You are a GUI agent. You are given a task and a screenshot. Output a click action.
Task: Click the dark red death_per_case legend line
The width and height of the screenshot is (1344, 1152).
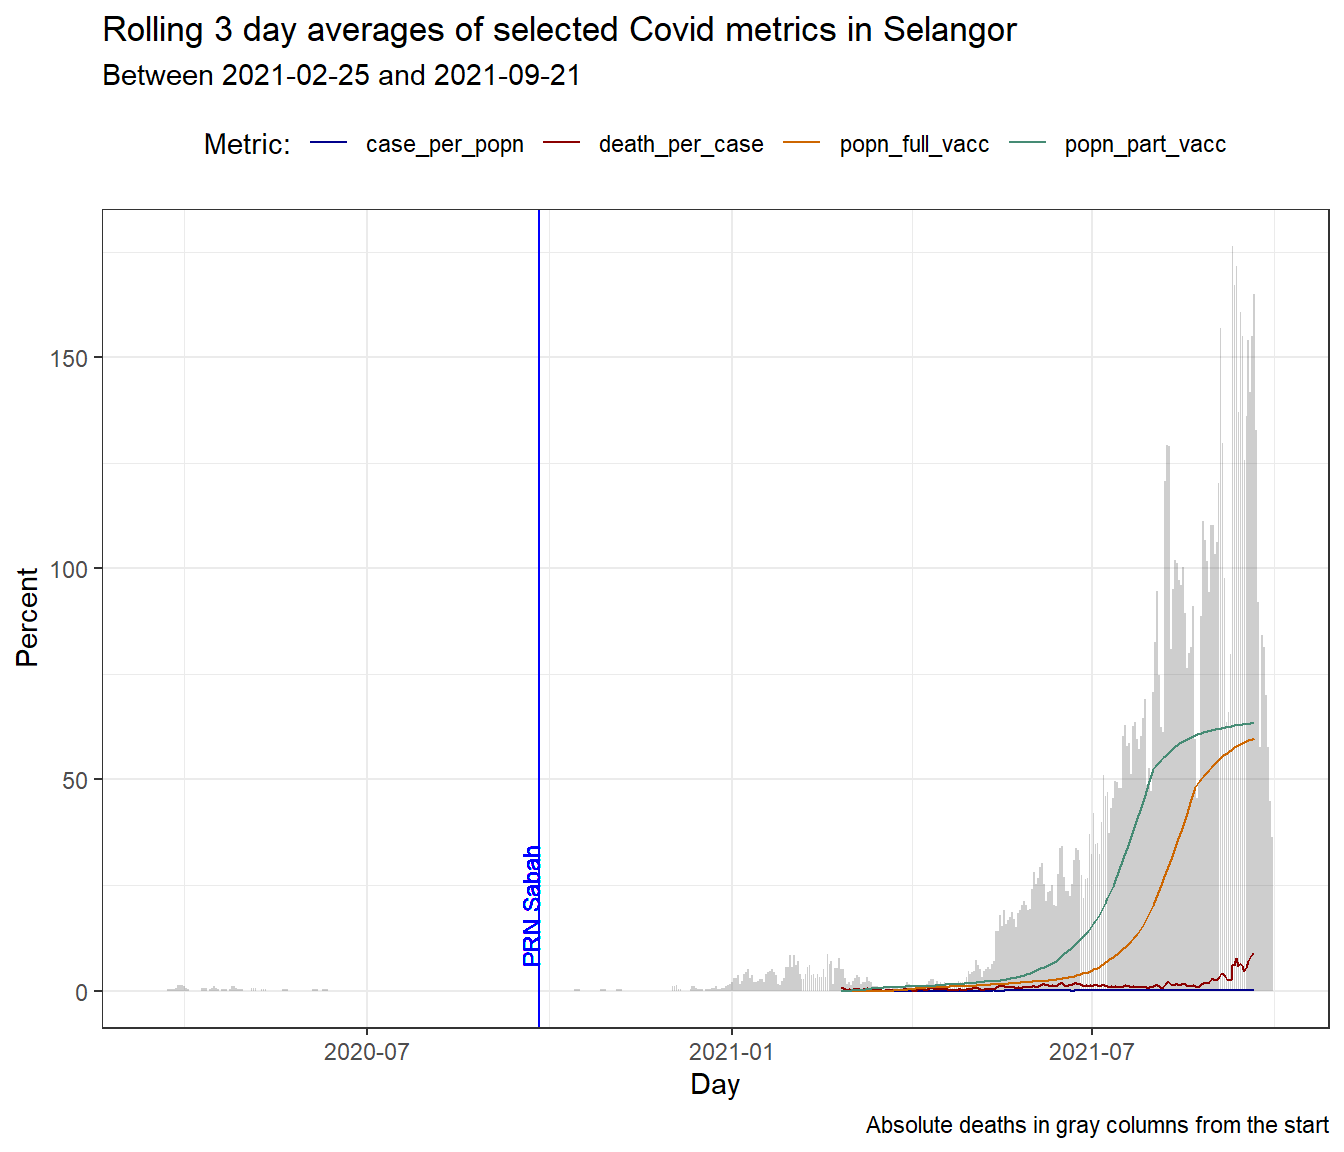tap(562, 143)
